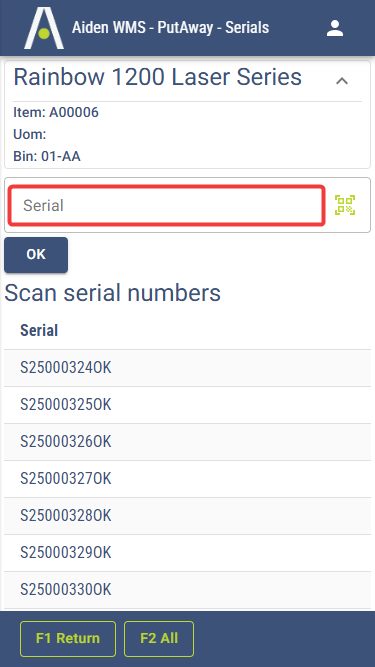This screenshot has height=667, width=375.
Task: Tap the QR barcode scanner icon
Action: pyautogui.click(x=345, y=205)
